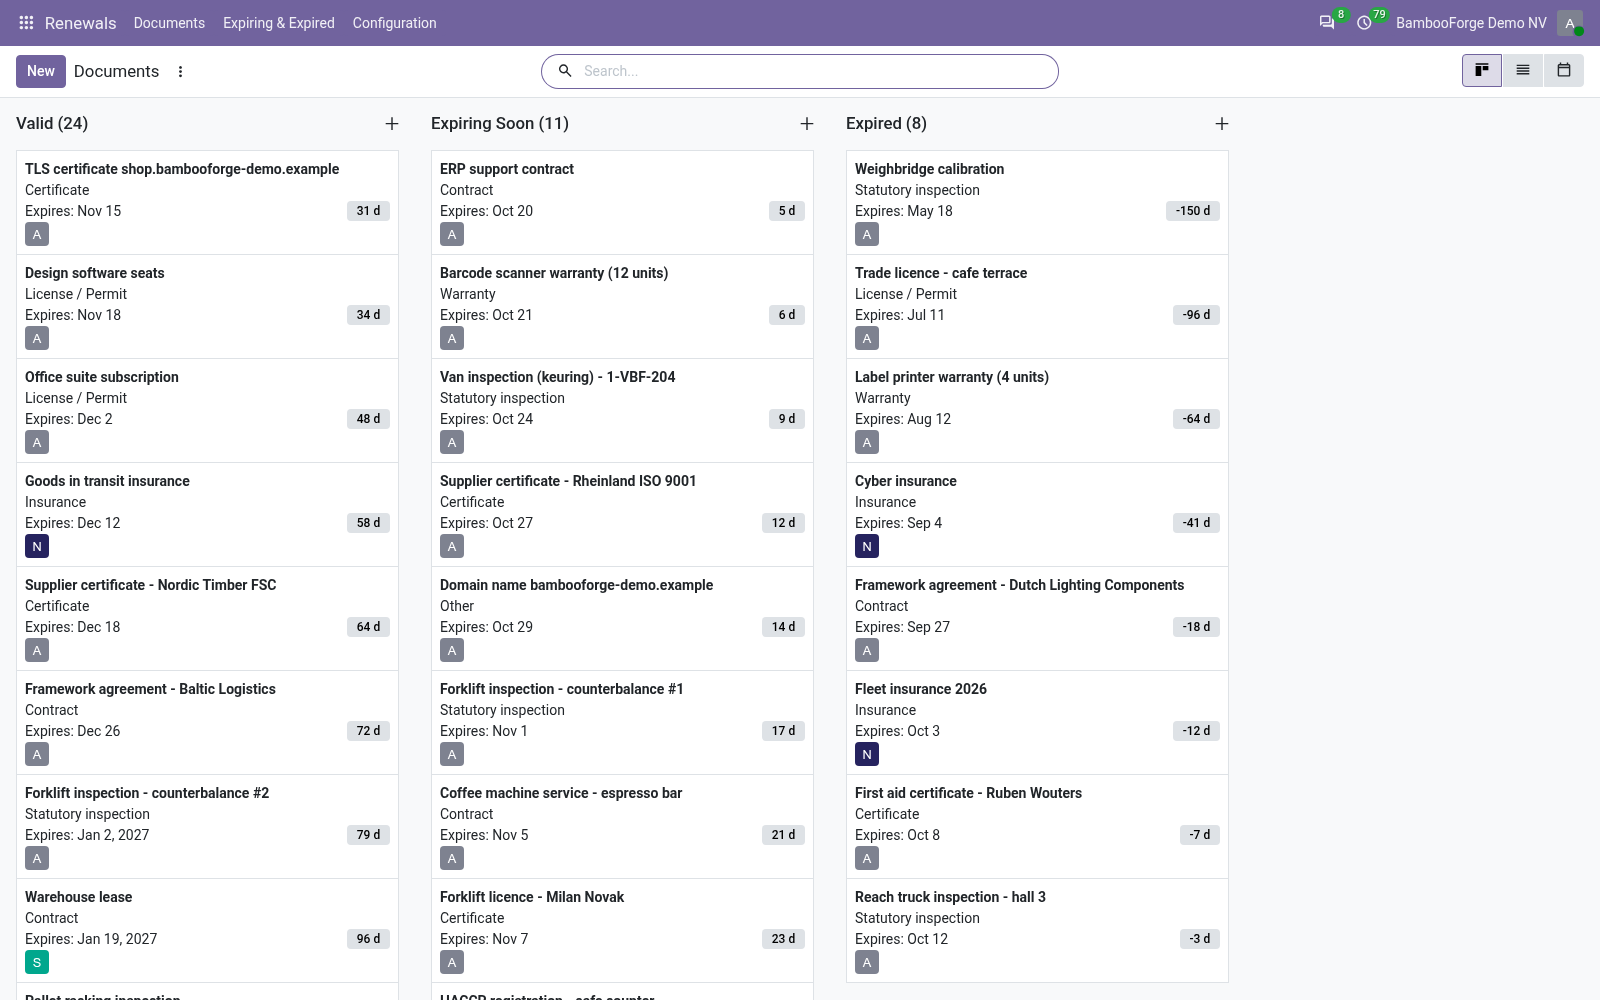The image size is (1600, 1000).
Task: Switch to list view
Action: click(1523, 71)
